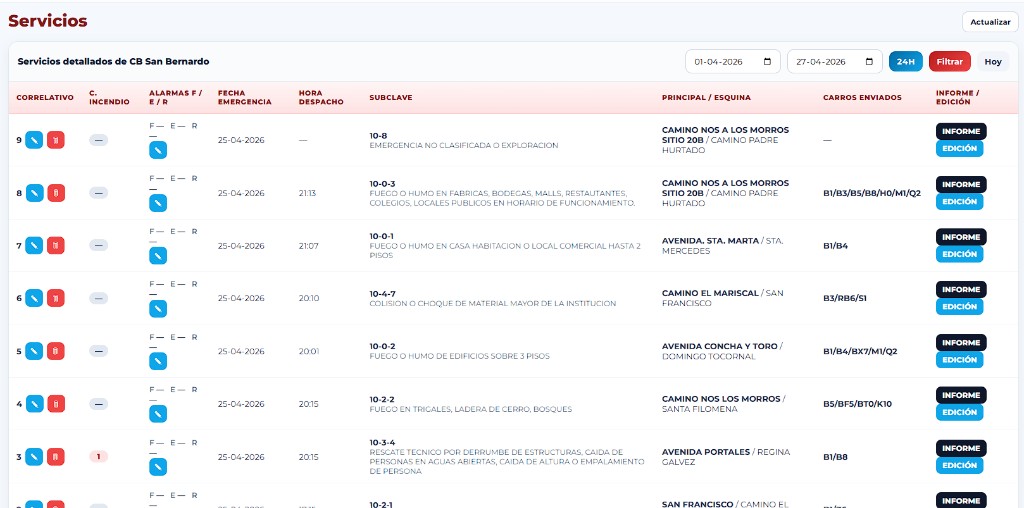
Task: Delete service 8 using red trash icon
Action: [x=56, y=193]
